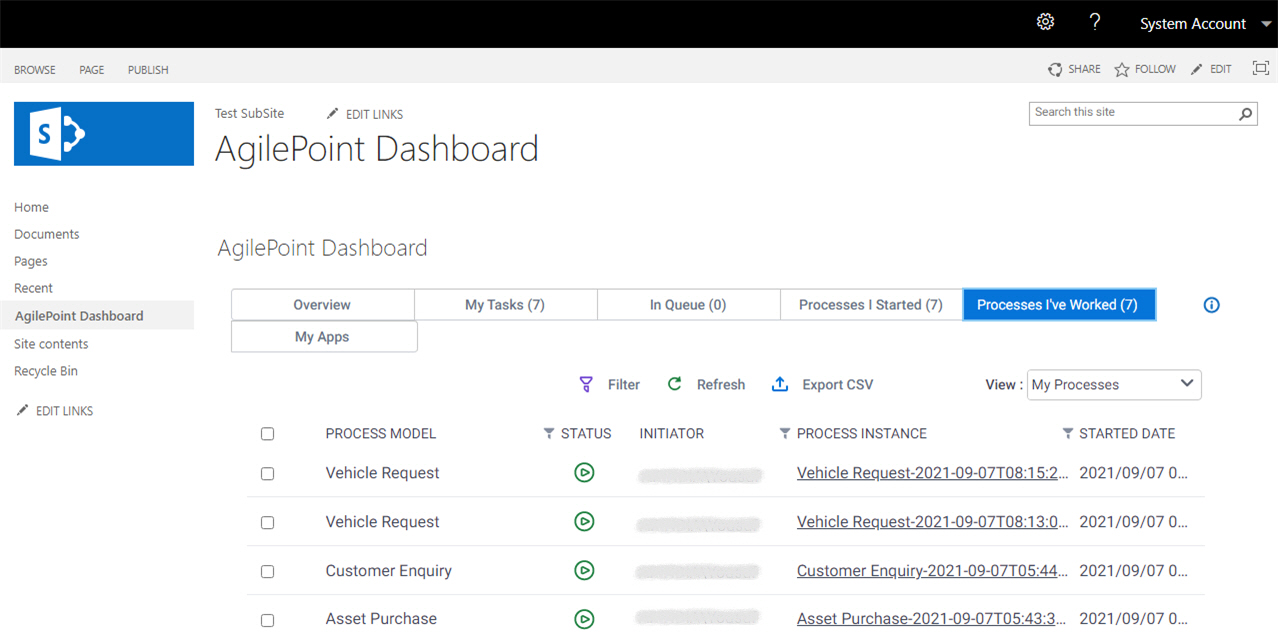This screenshot has height=641, width=1278.
Task: Click the INITIATOR column header
Action: [672, 434]
